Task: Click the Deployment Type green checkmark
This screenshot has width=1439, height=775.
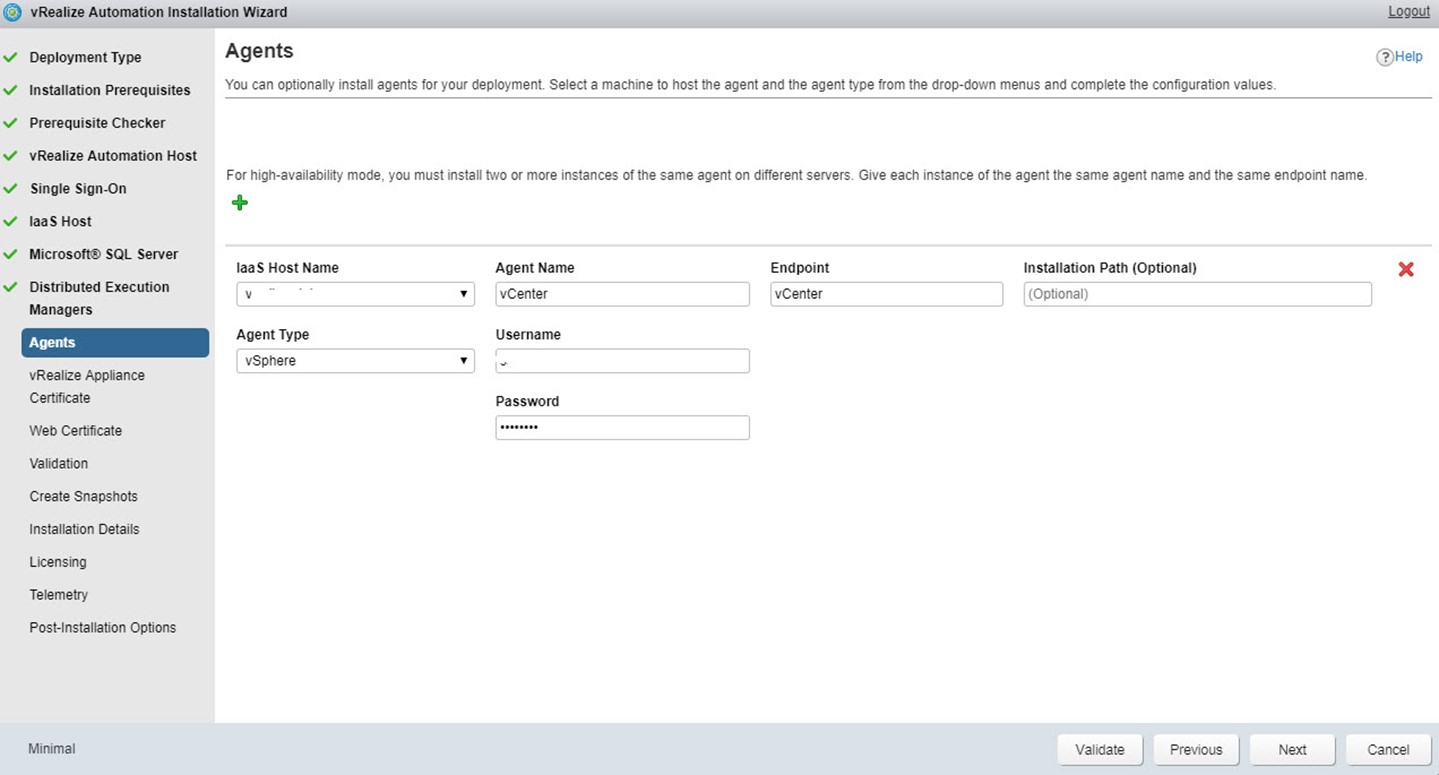Action: pyautogui.click(x=11, y=57)
